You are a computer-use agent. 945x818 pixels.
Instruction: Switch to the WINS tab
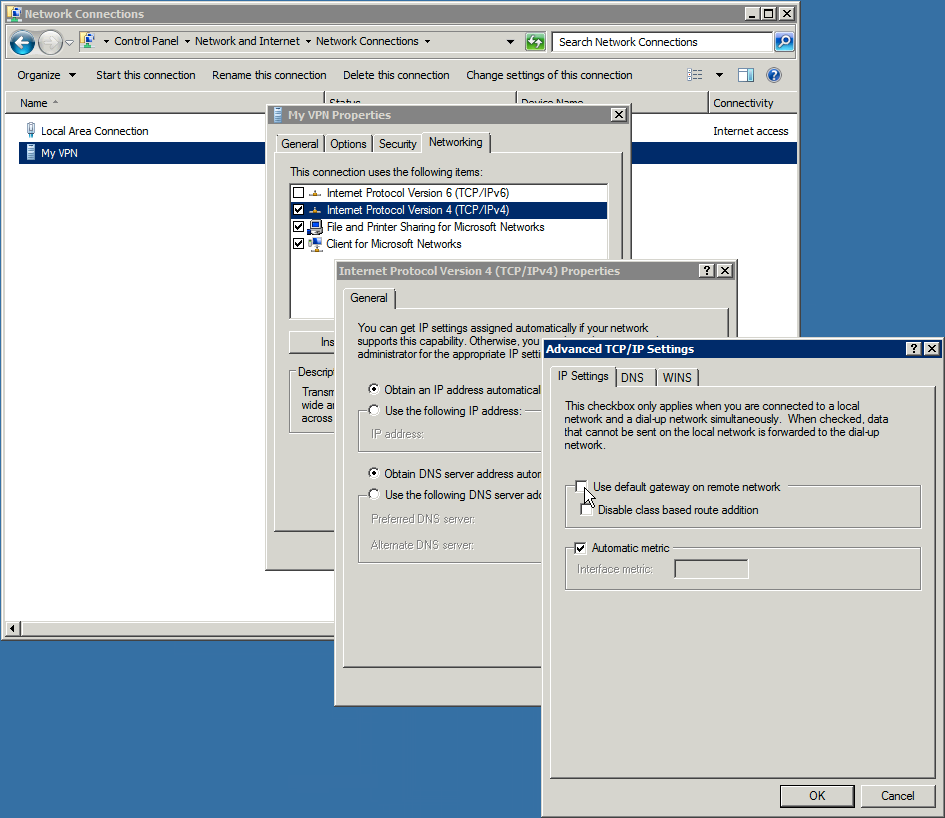(x=677, y=377)
